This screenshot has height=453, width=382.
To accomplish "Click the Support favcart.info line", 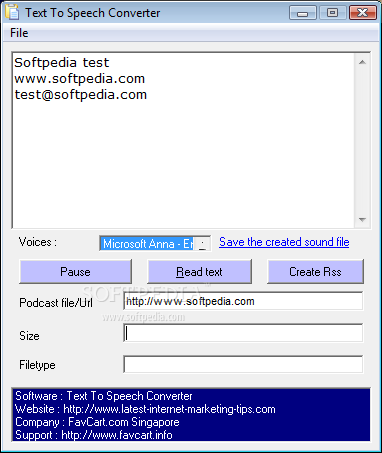I will (x=94, y=435).
